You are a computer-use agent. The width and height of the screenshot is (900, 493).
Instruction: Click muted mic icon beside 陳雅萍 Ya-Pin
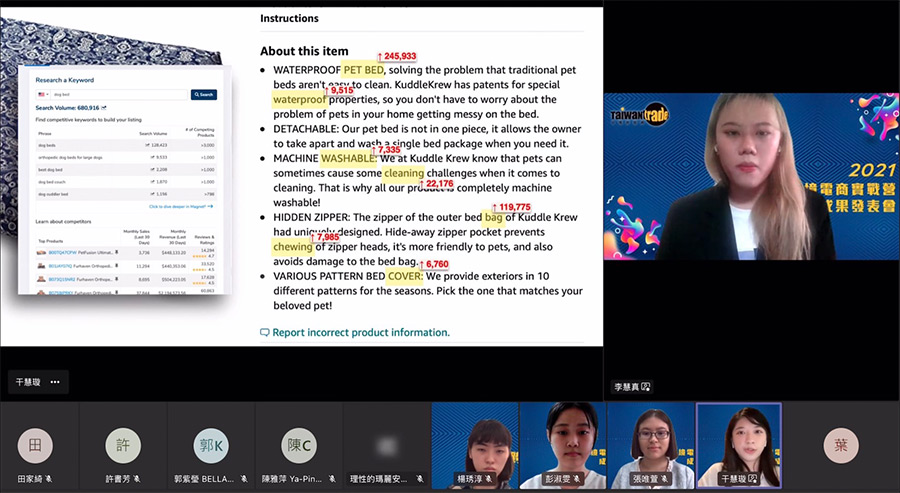(x=332, y=479)
